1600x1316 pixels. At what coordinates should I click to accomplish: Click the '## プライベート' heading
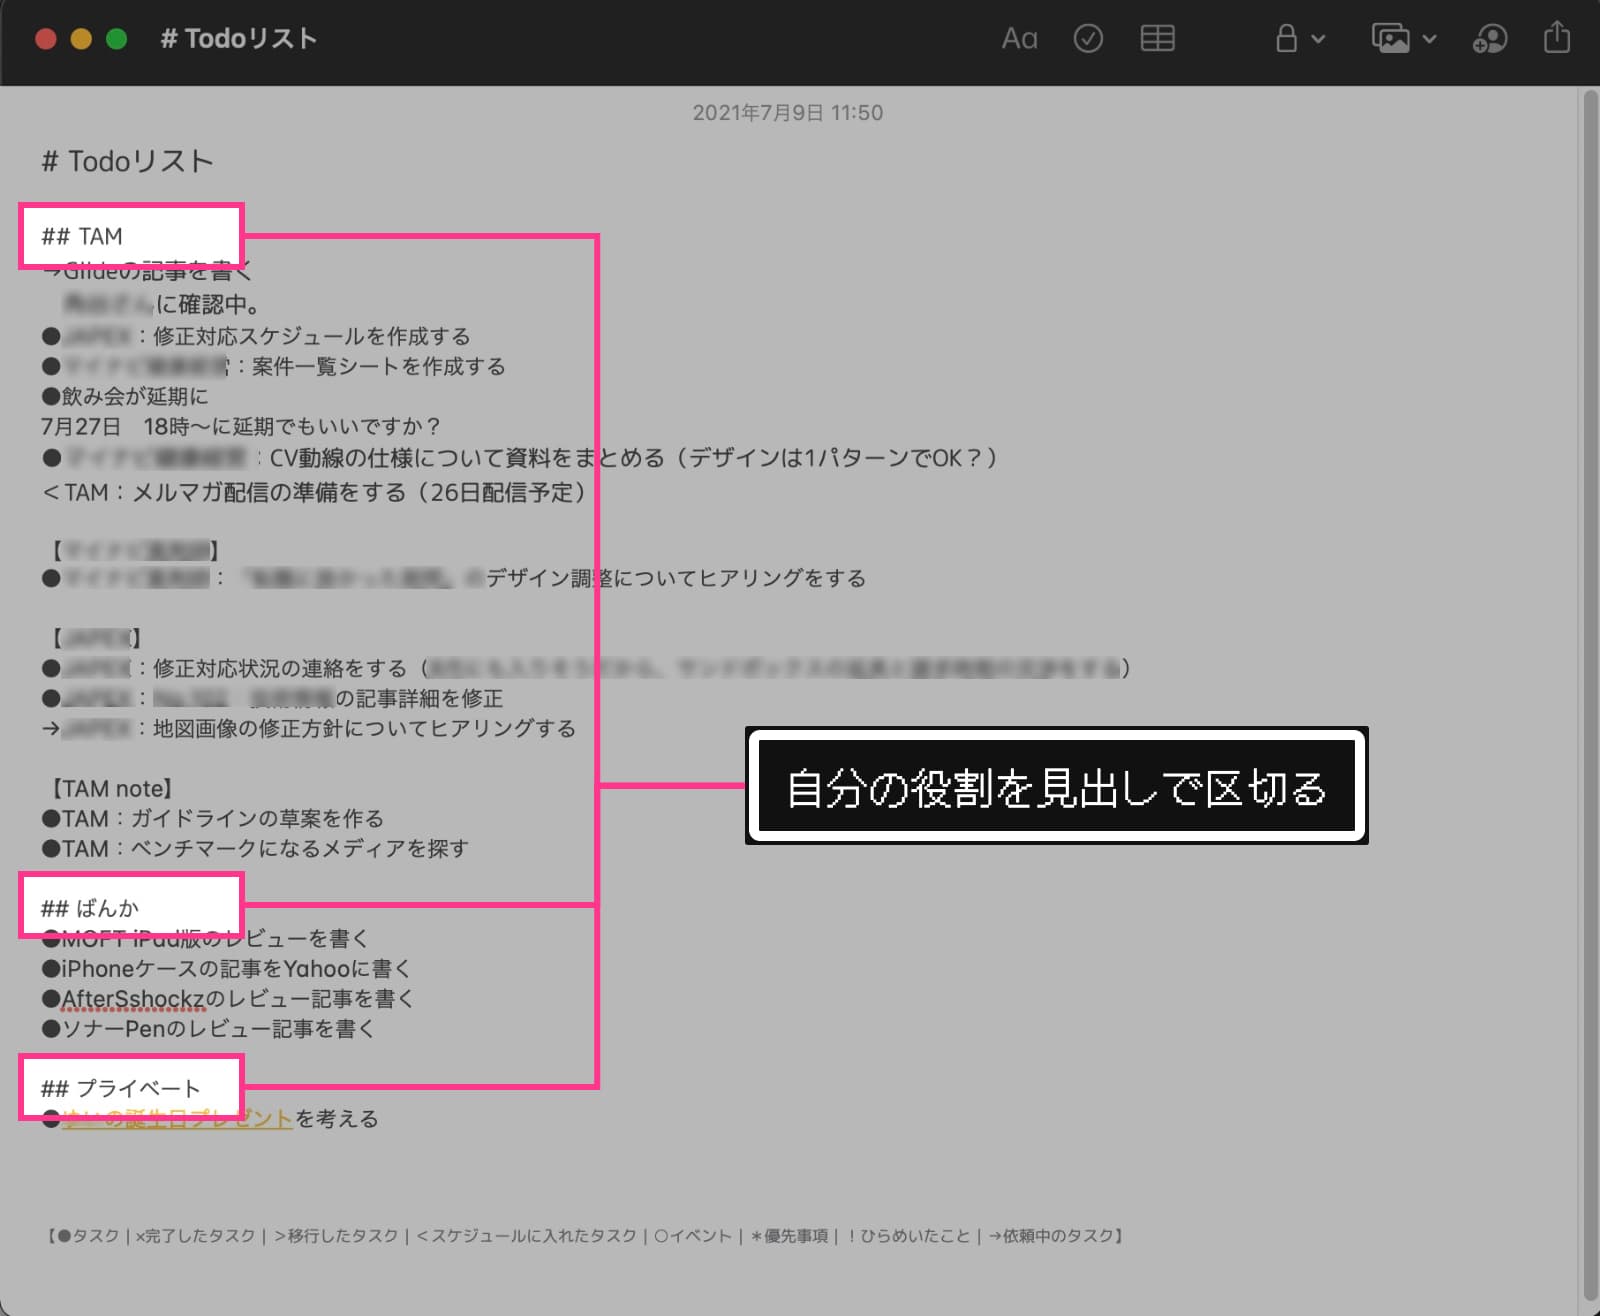[120, 1088]
